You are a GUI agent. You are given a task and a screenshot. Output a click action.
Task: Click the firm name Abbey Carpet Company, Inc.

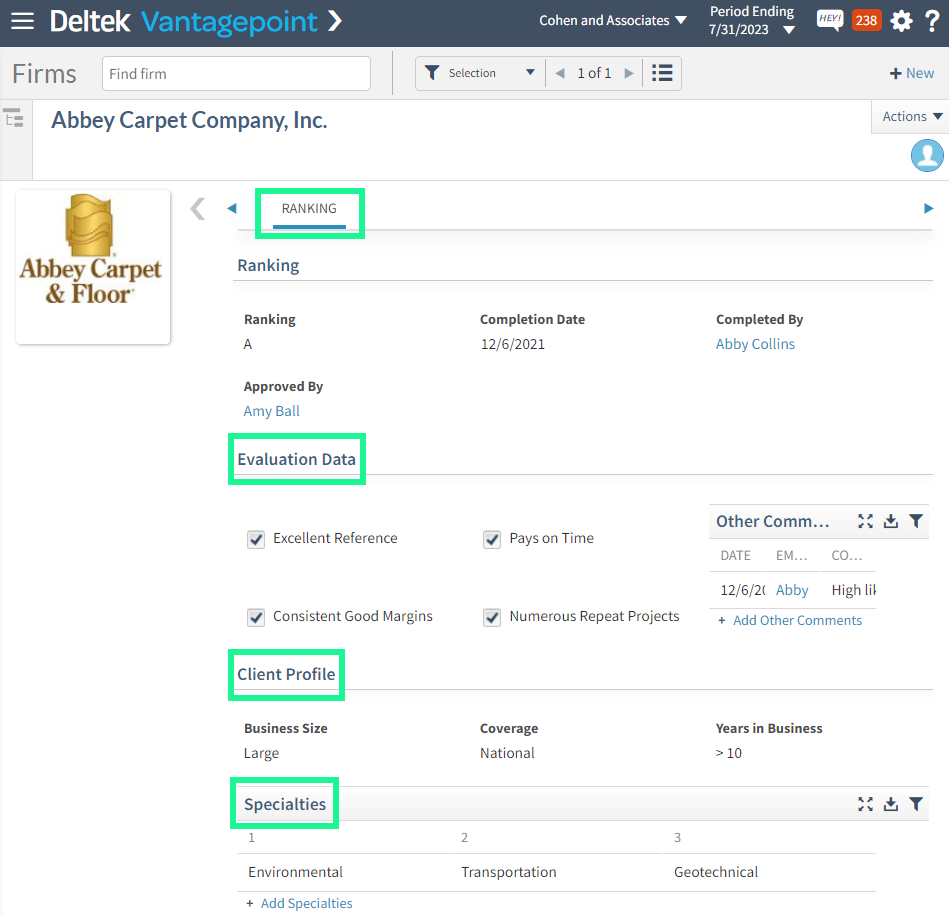click(189, 120)
